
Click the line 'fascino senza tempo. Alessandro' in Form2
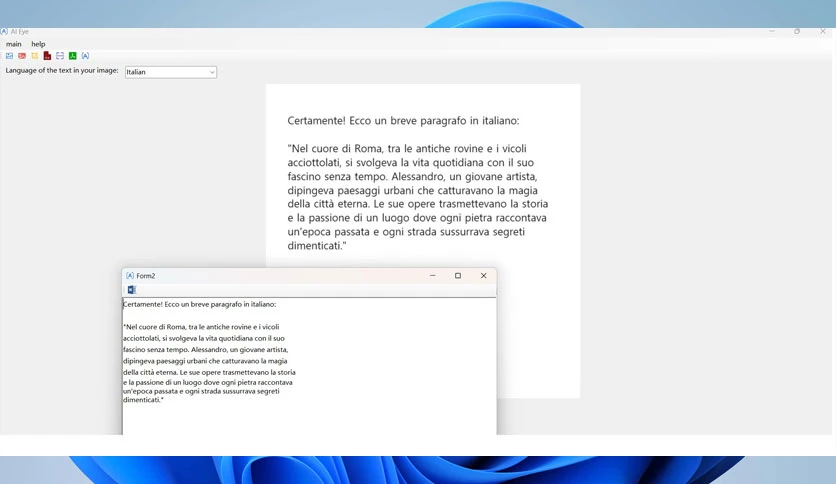206,350
